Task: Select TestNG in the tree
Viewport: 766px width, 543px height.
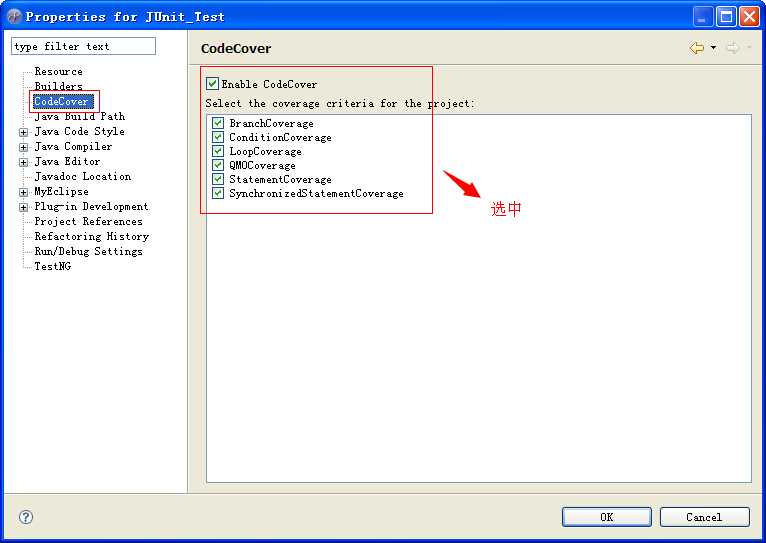Action: pyautogui.click(x=53, y=267)
